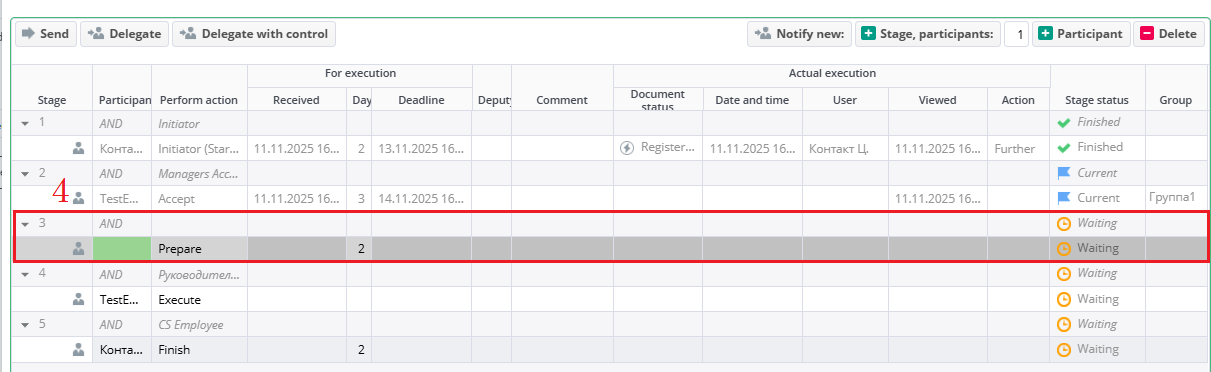This screenshot has height=372, width=1211.
Task: Click the Stage column header
Action: click(x=52, y=100)
